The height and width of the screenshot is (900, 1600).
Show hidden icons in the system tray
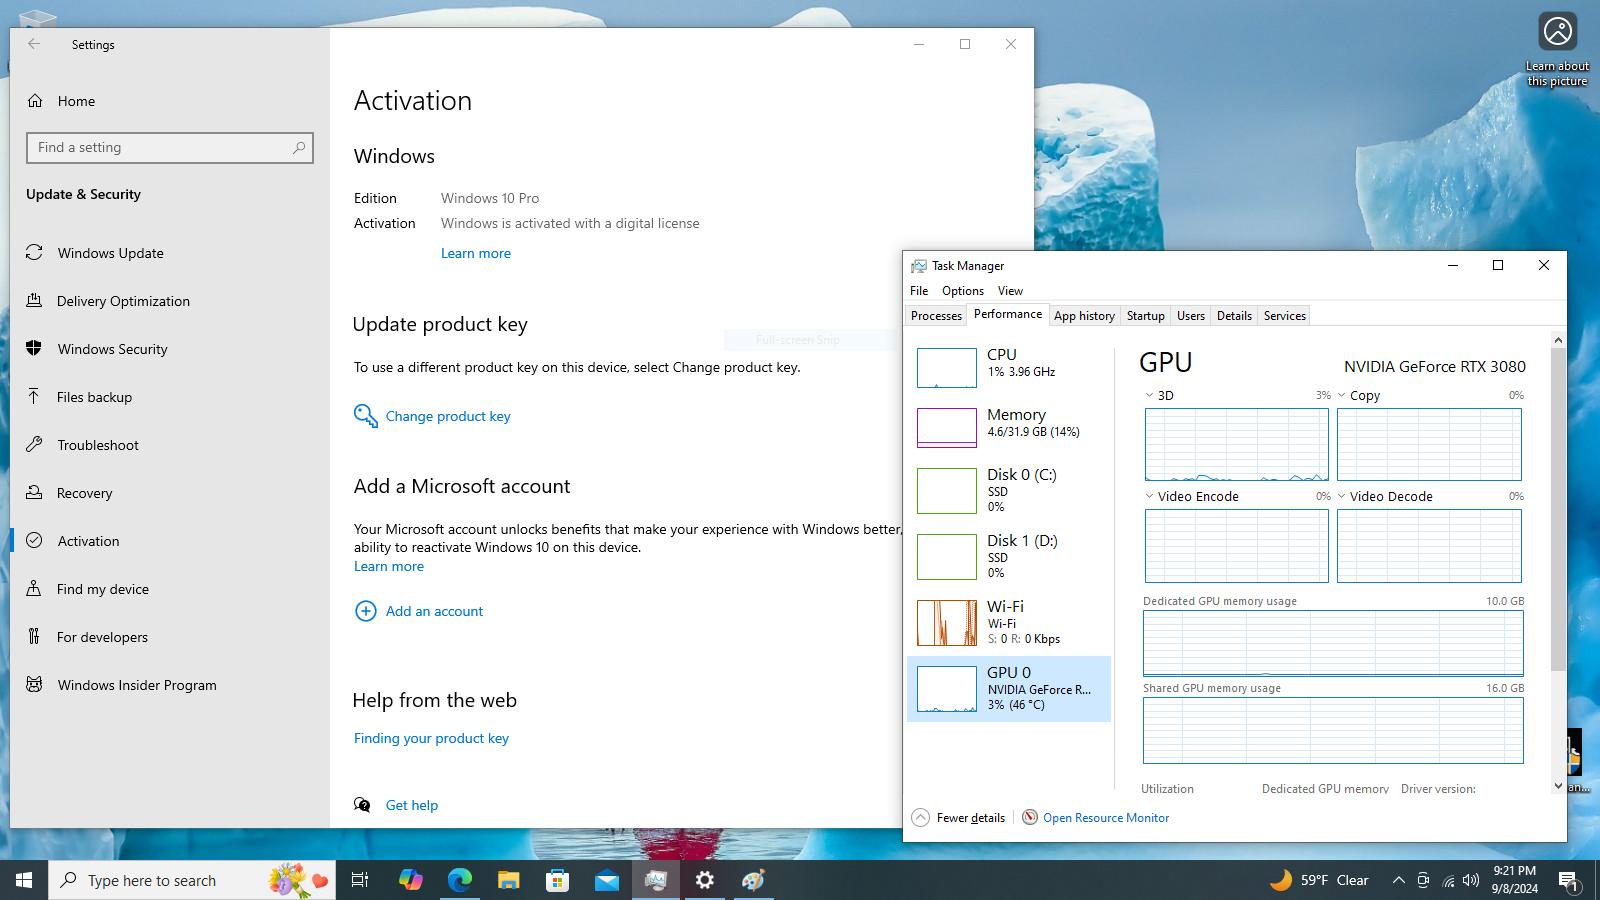click(1399, 880)
